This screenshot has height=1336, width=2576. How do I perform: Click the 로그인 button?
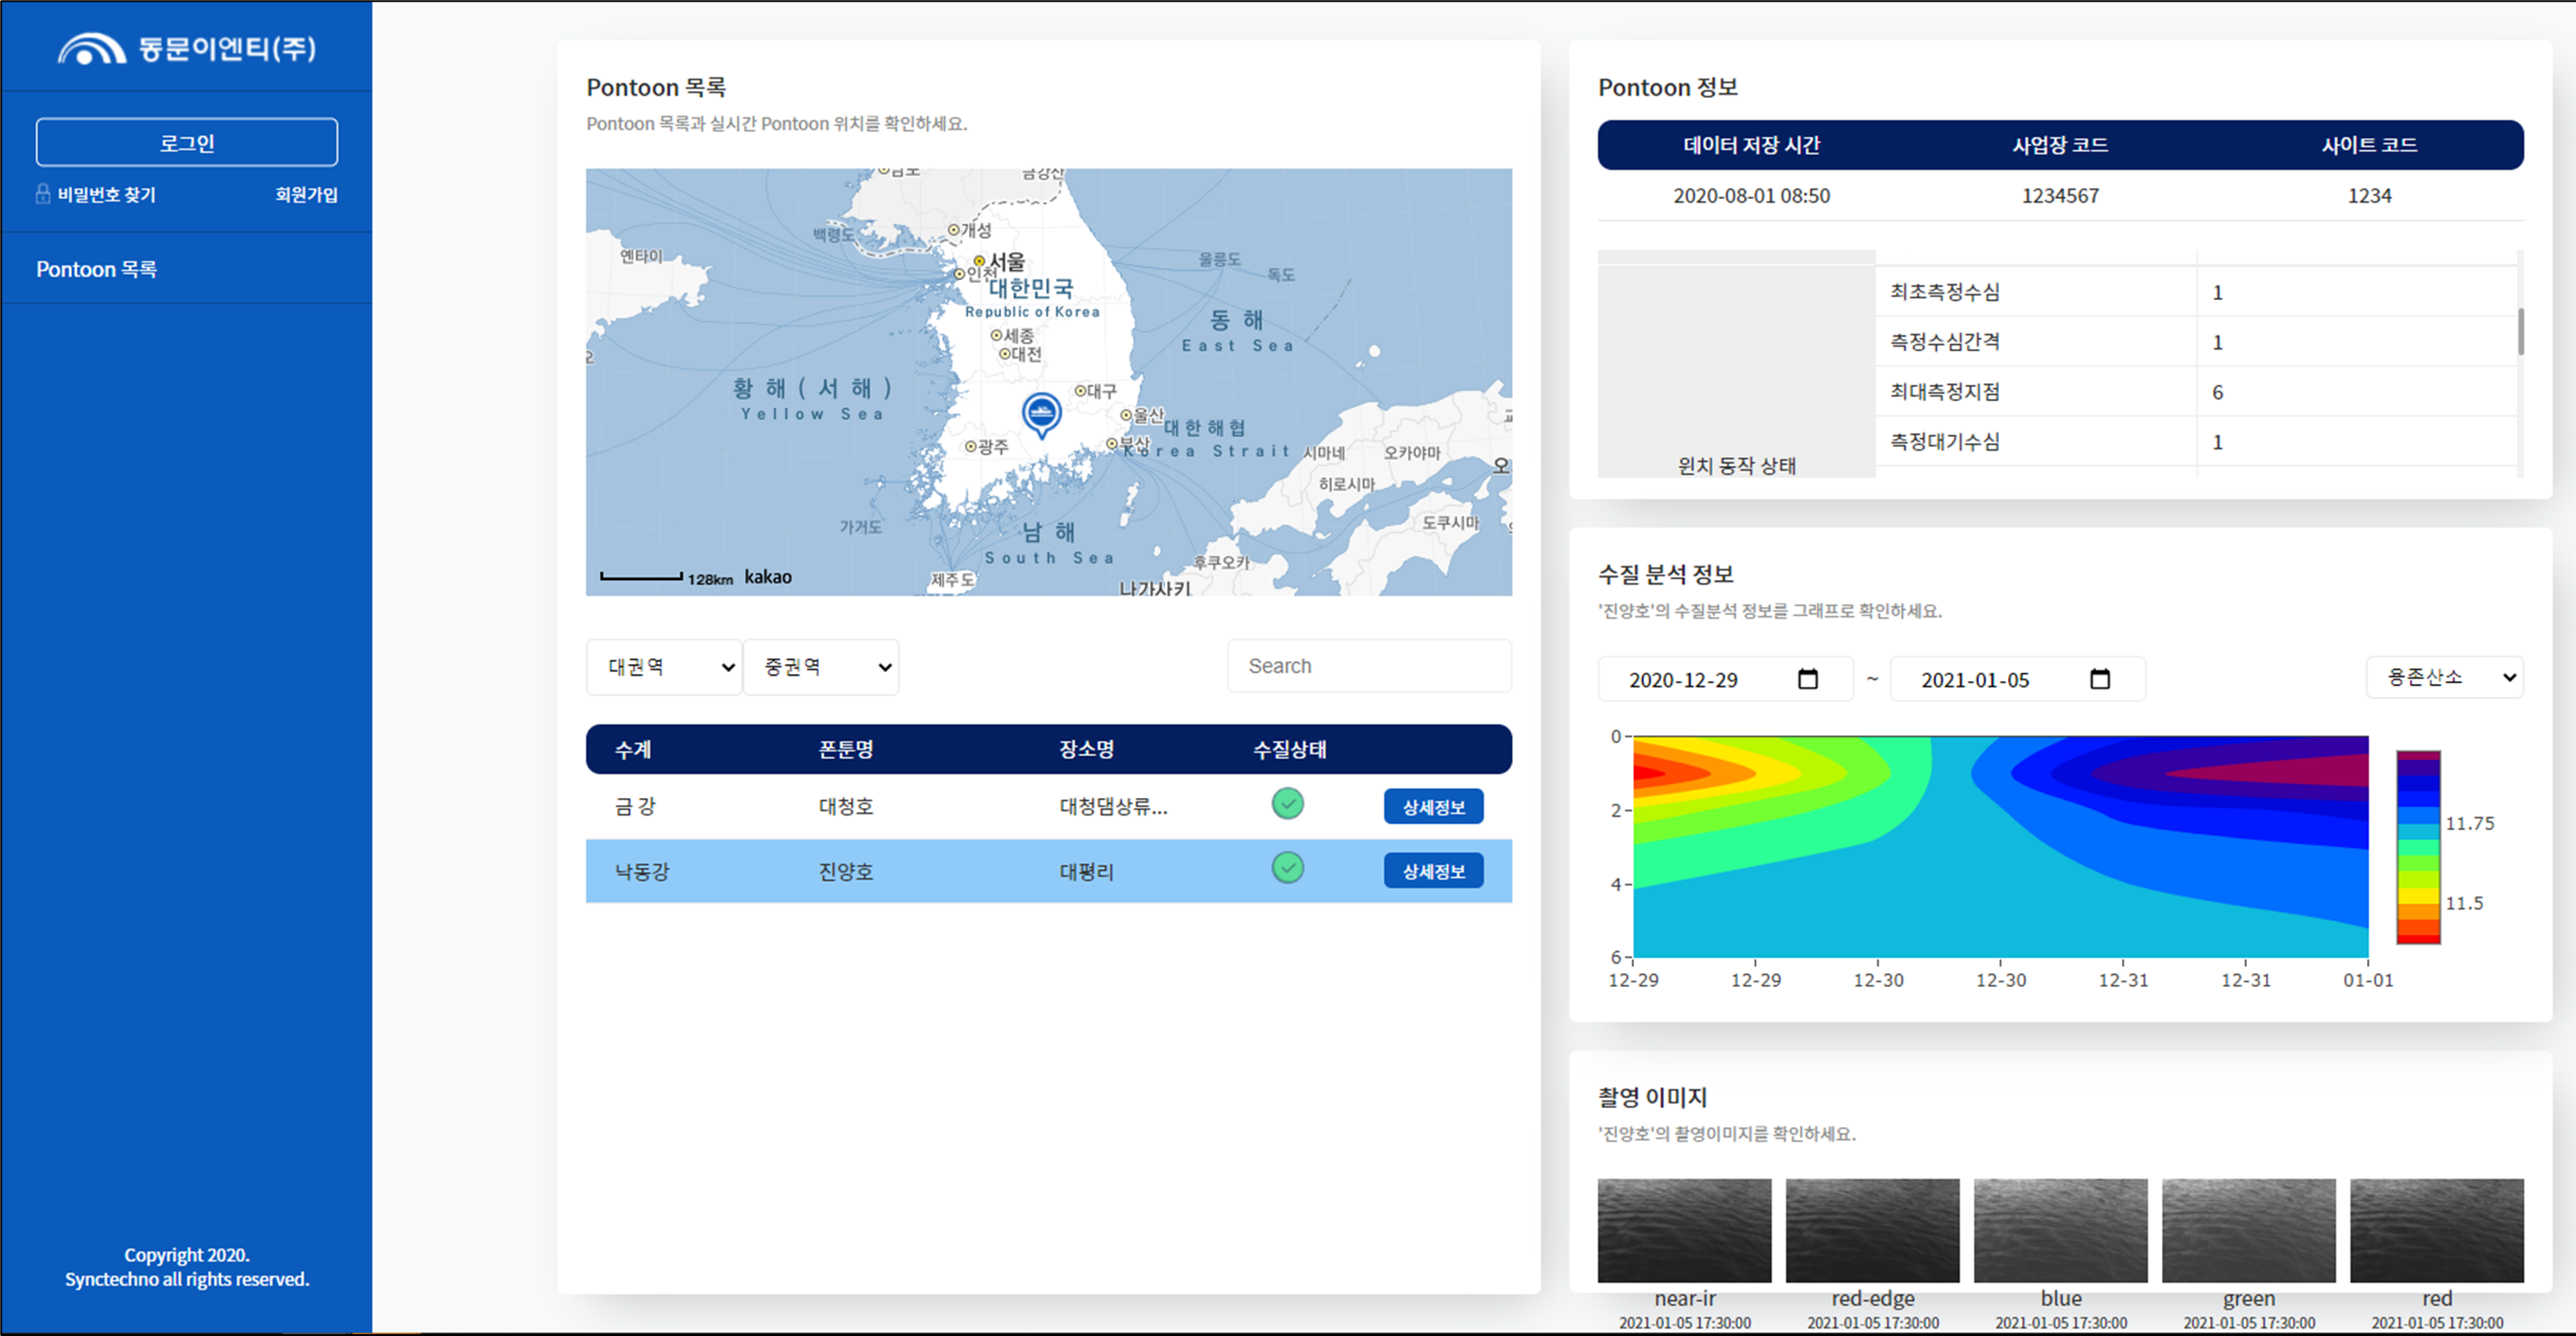tap(187, 143)
